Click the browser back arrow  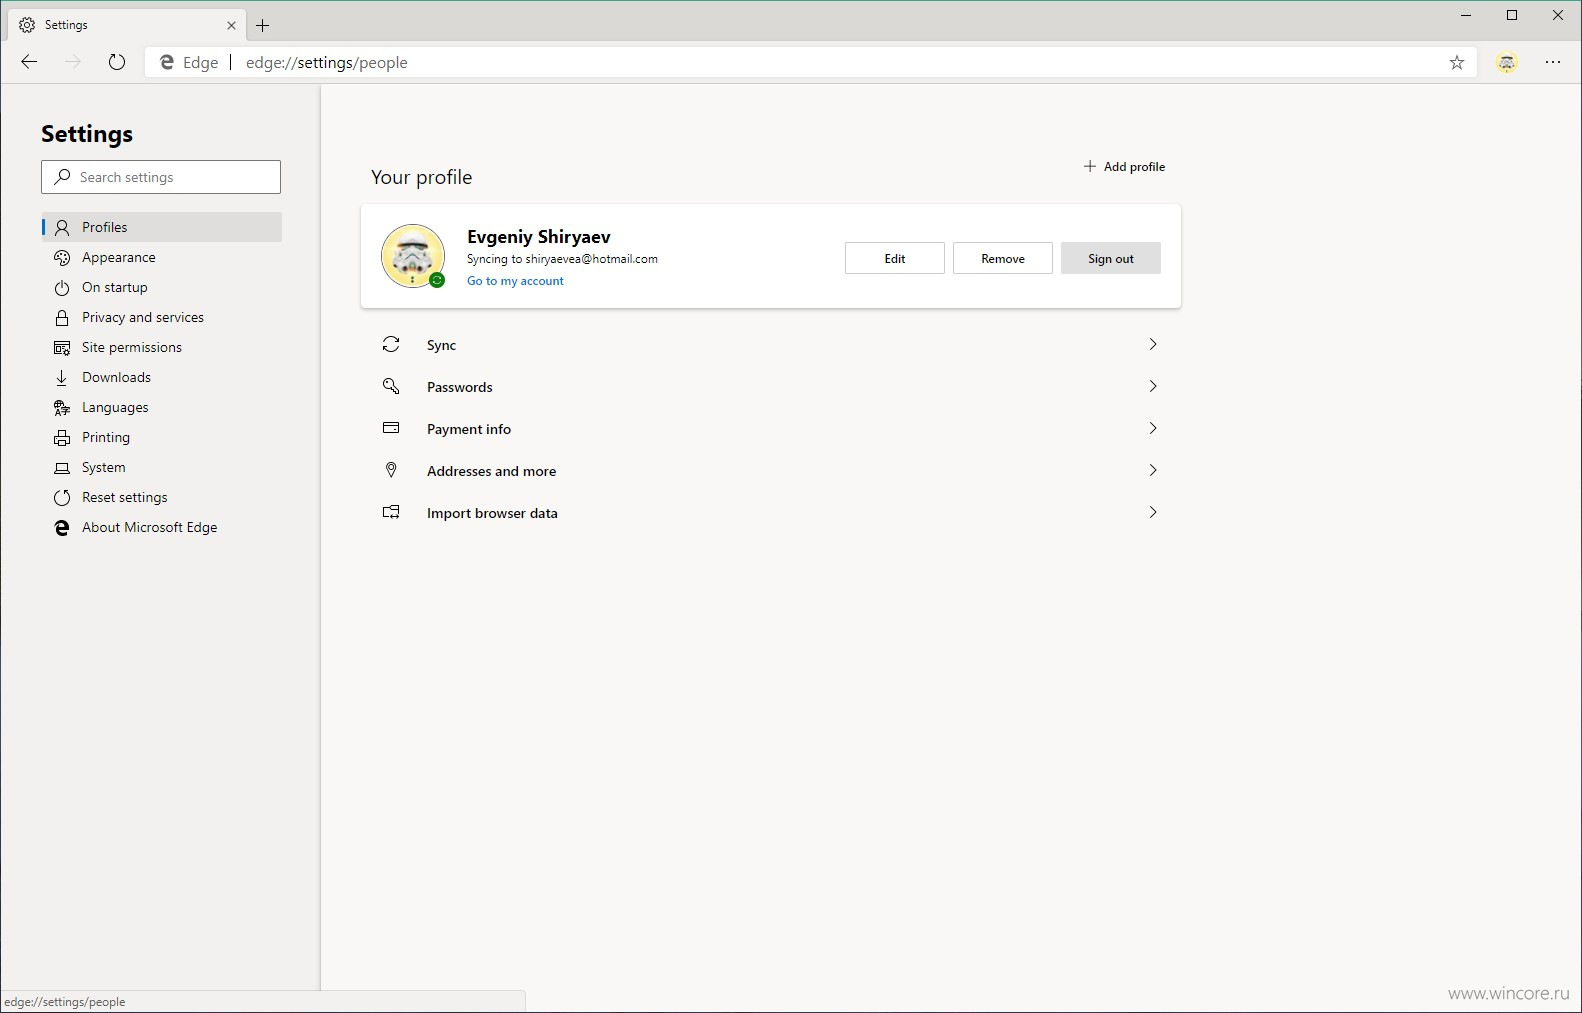pos(29,62)
